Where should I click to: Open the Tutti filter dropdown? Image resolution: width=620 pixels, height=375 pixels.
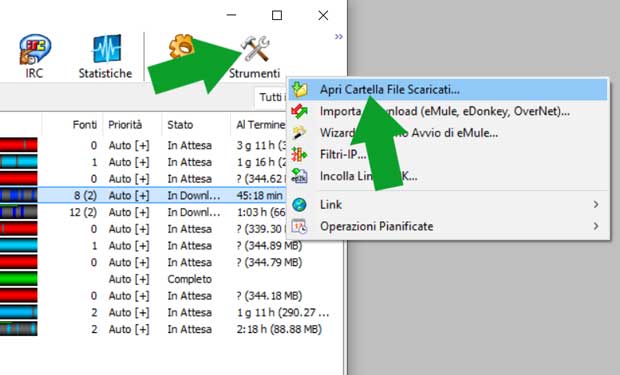(x=271, y=97)
